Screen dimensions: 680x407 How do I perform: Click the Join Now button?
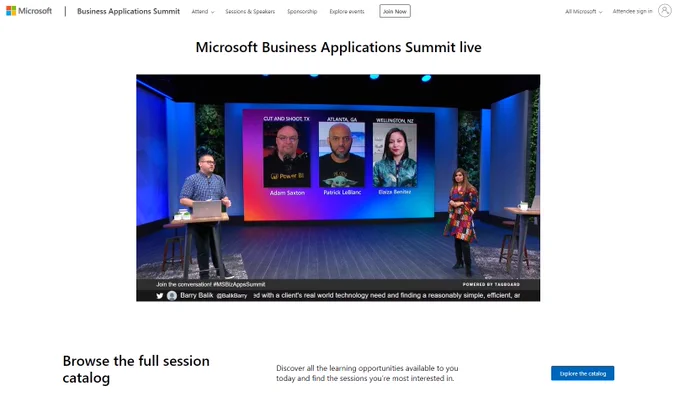pyautogui.click(x=395, y=11)
